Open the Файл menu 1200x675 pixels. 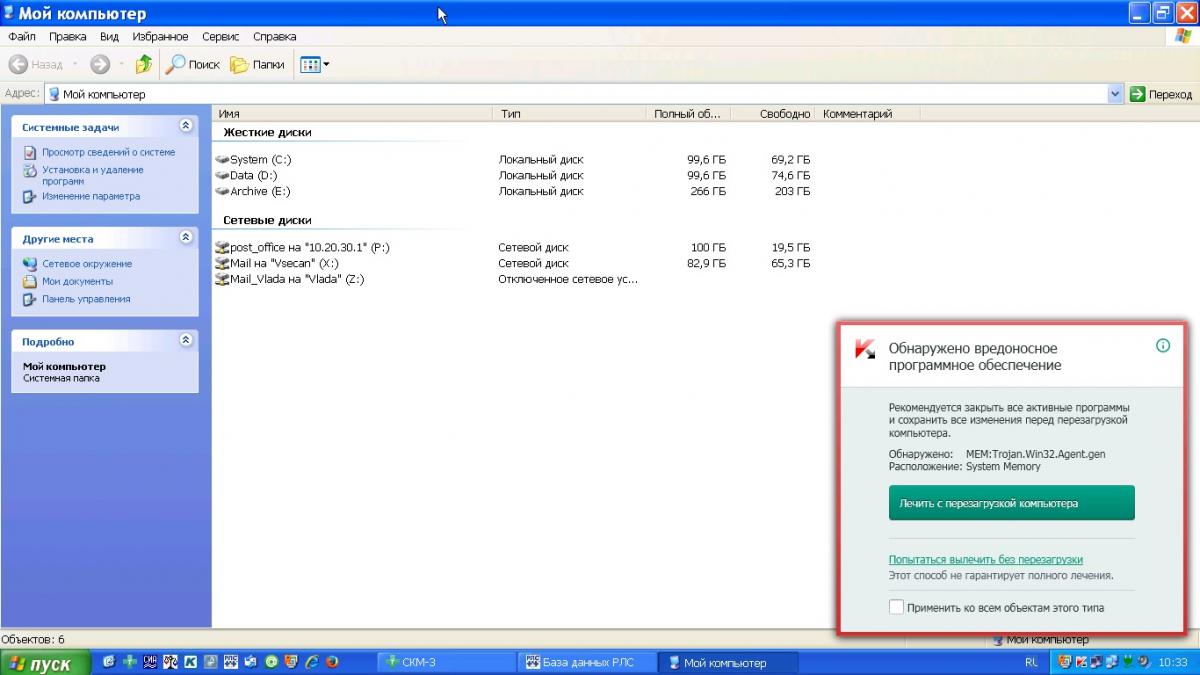point(22,37)
